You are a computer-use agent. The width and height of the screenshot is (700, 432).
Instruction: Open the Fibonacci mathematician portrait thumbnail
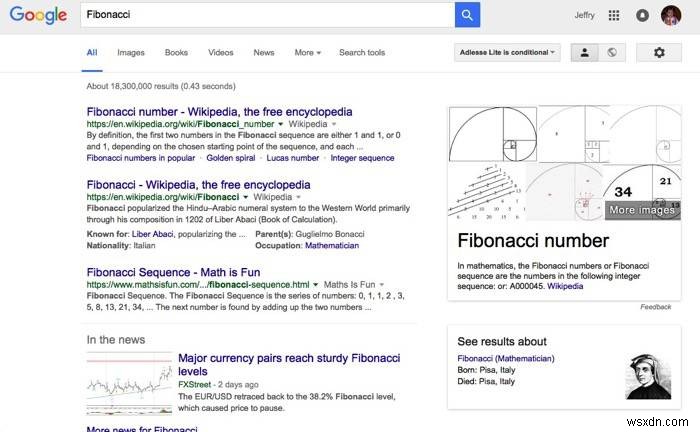click(x=648, y=375)
